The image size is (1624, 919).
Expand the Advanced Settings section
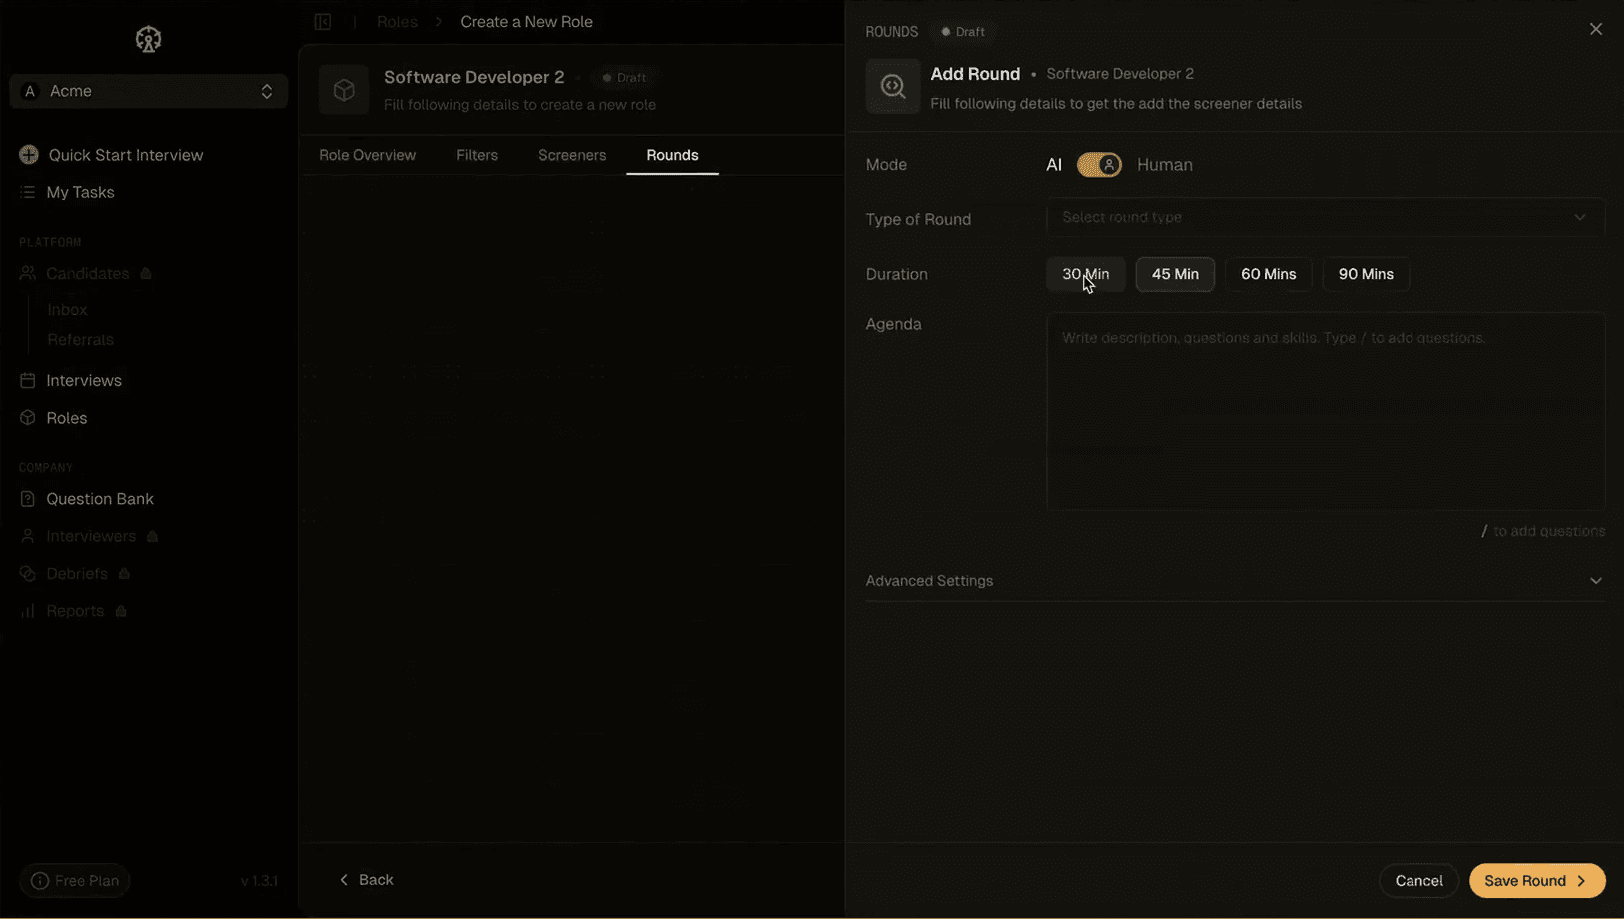pyautogui.click(x=1235, y=581)
